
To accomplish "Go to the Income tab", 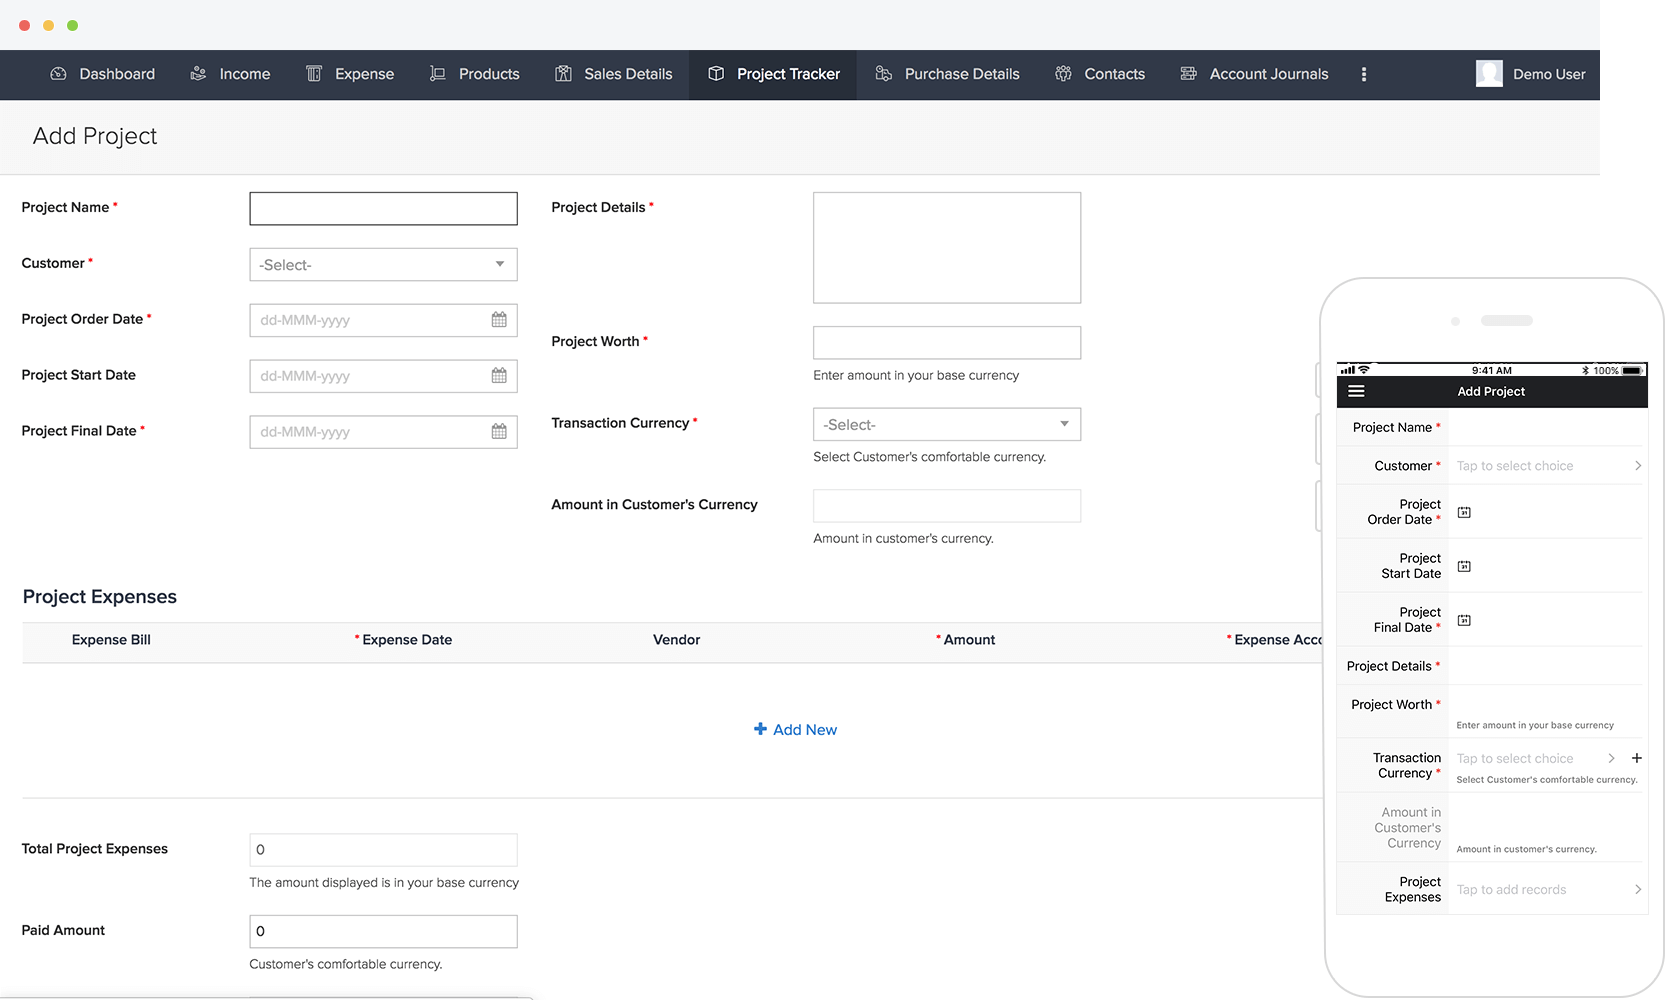I will [x=231, y=74].
